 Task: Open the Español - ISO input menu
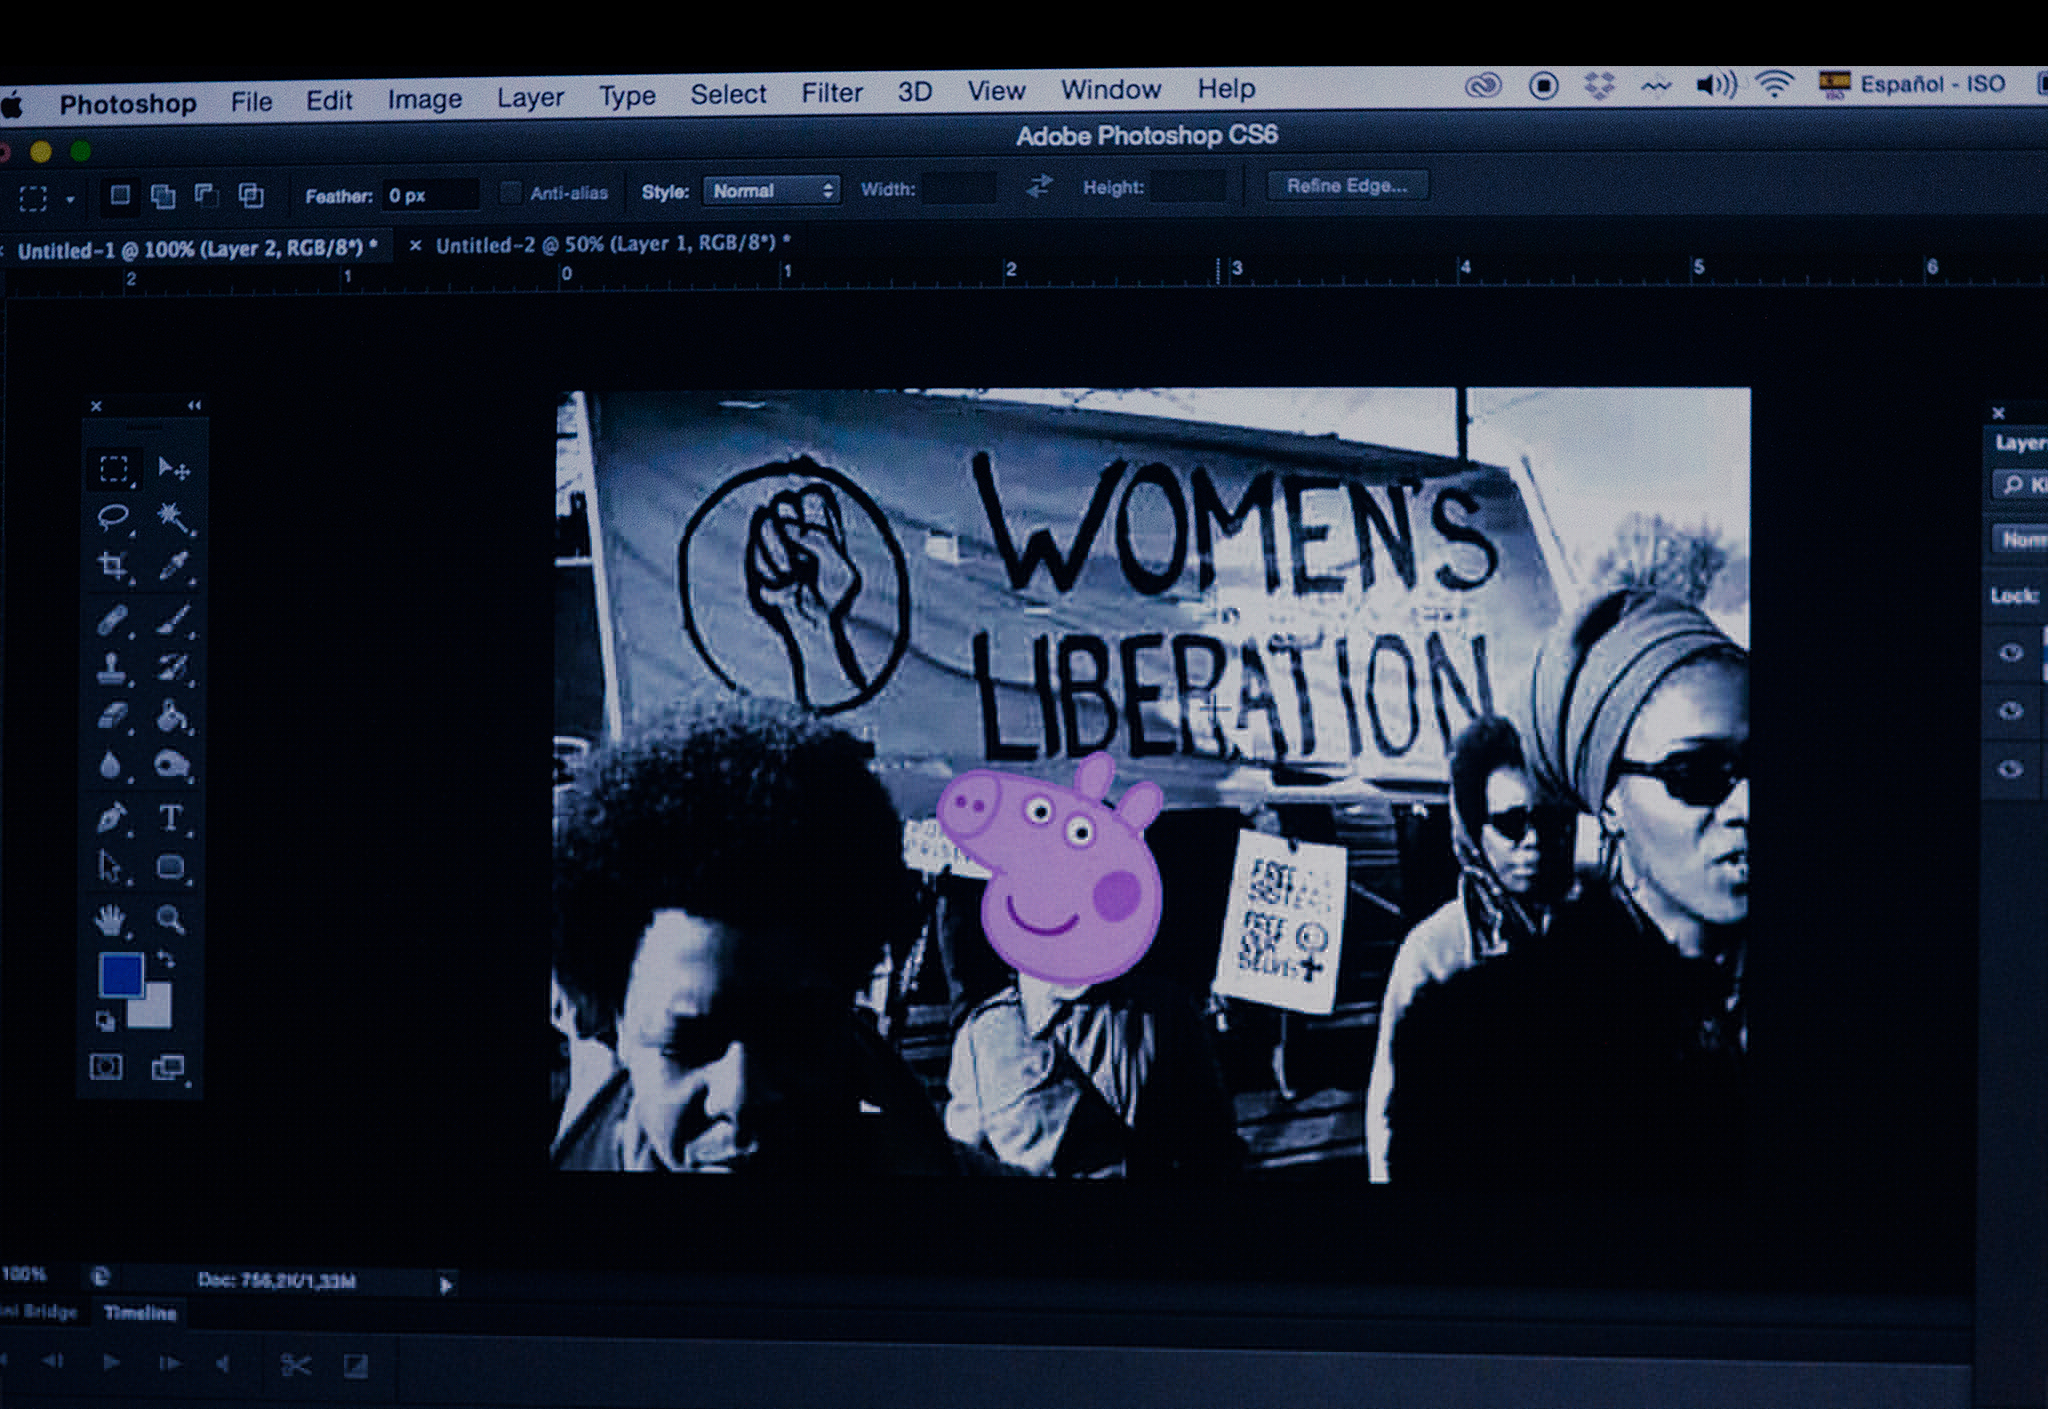[1912, 84]
